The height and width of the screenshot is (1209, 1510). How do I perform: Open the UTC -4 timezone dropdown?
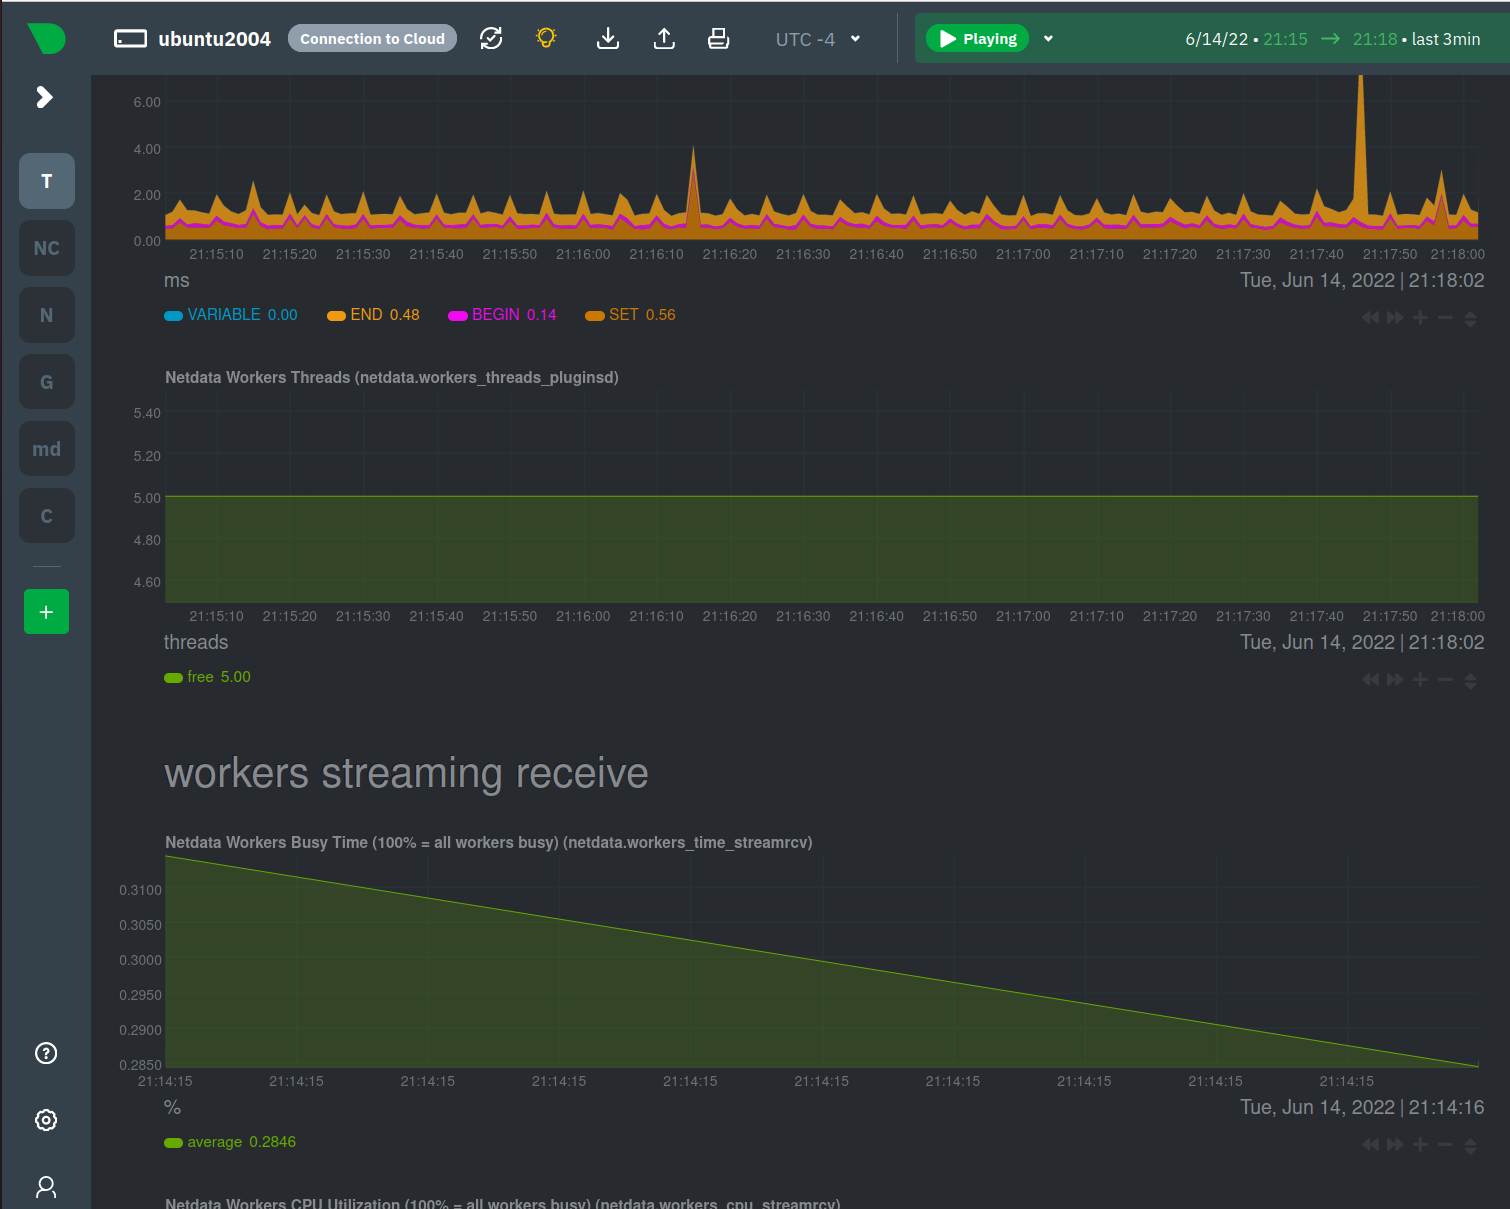[817, 38]
